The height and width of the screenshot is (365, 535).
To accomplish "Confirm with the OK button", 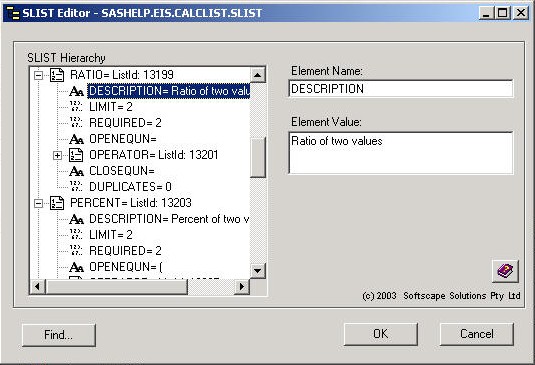I will (380, 334).
